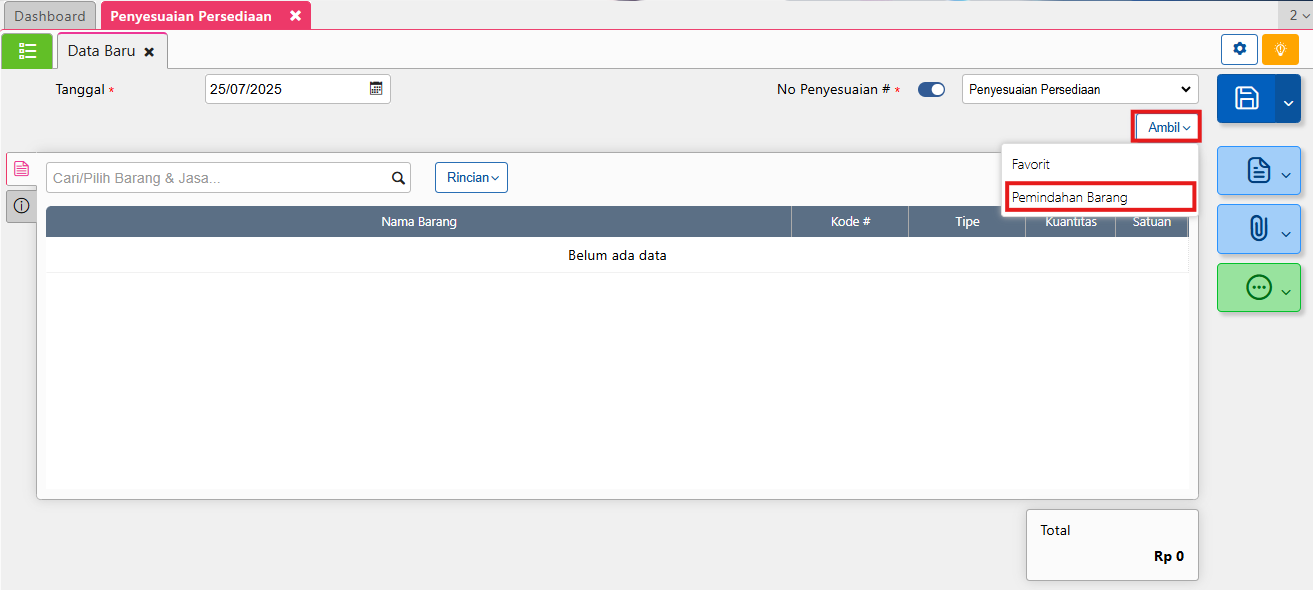Switch to the Dashboard tab
The width and height of the screenshot is (1313, 590).
tap(49, 16)
